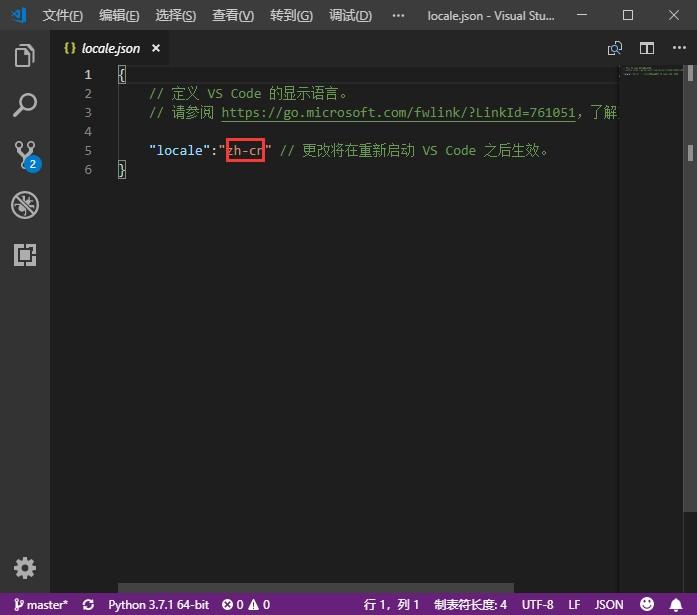Change indentation via 制表符长度: 4
Viewport: 697px width, 615px height.
[470, 605]
